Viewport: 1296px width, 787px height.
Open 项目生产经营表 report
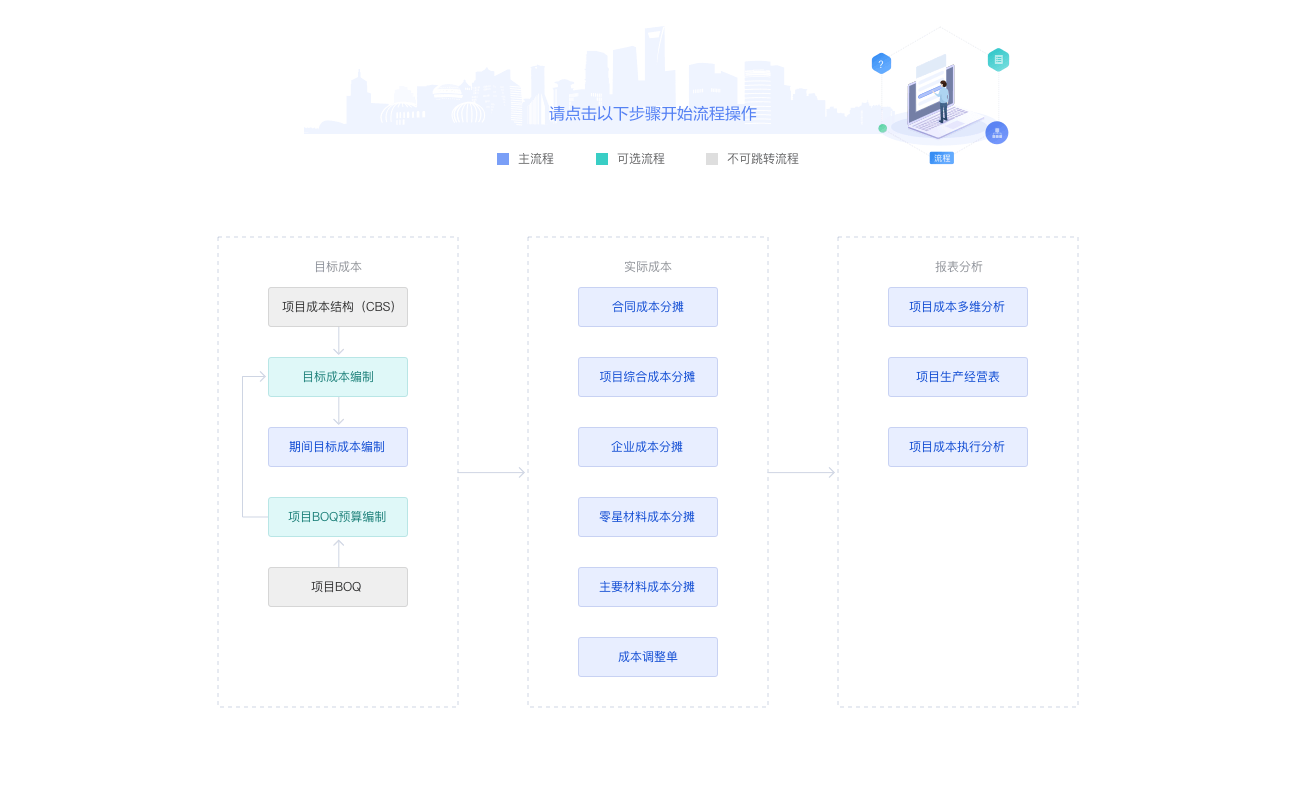(x=958, y=377)
